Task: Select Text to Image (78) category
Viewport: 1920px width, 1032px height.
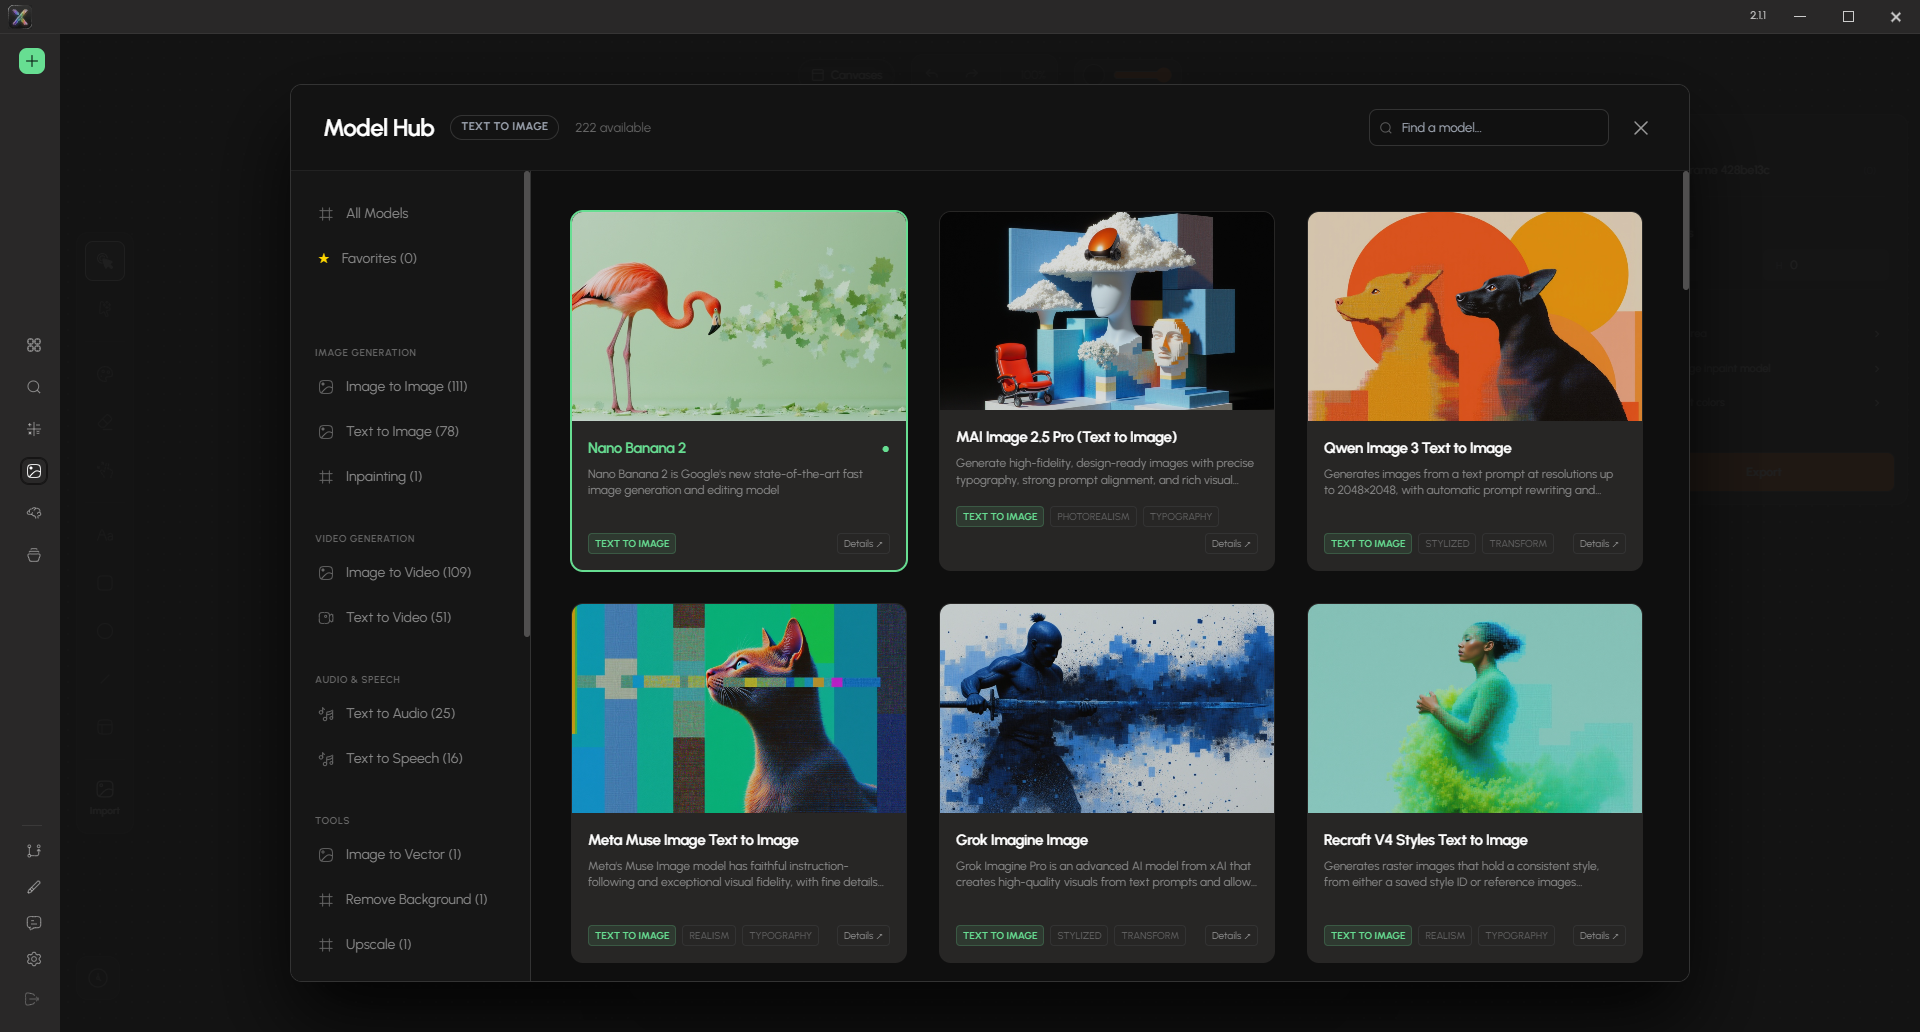Action: click(402, 431)
